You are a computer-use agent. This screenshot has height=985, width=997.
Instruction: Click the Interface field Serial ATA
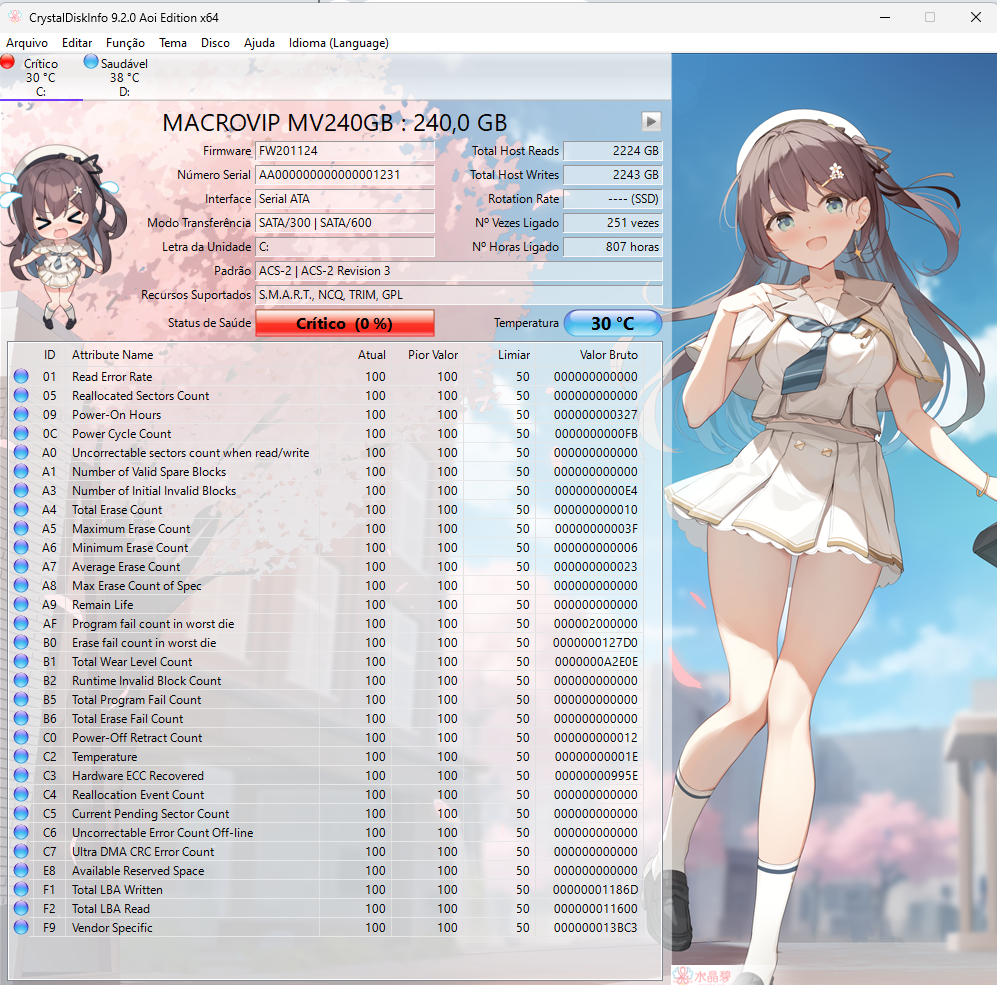[x=345, y=199]
